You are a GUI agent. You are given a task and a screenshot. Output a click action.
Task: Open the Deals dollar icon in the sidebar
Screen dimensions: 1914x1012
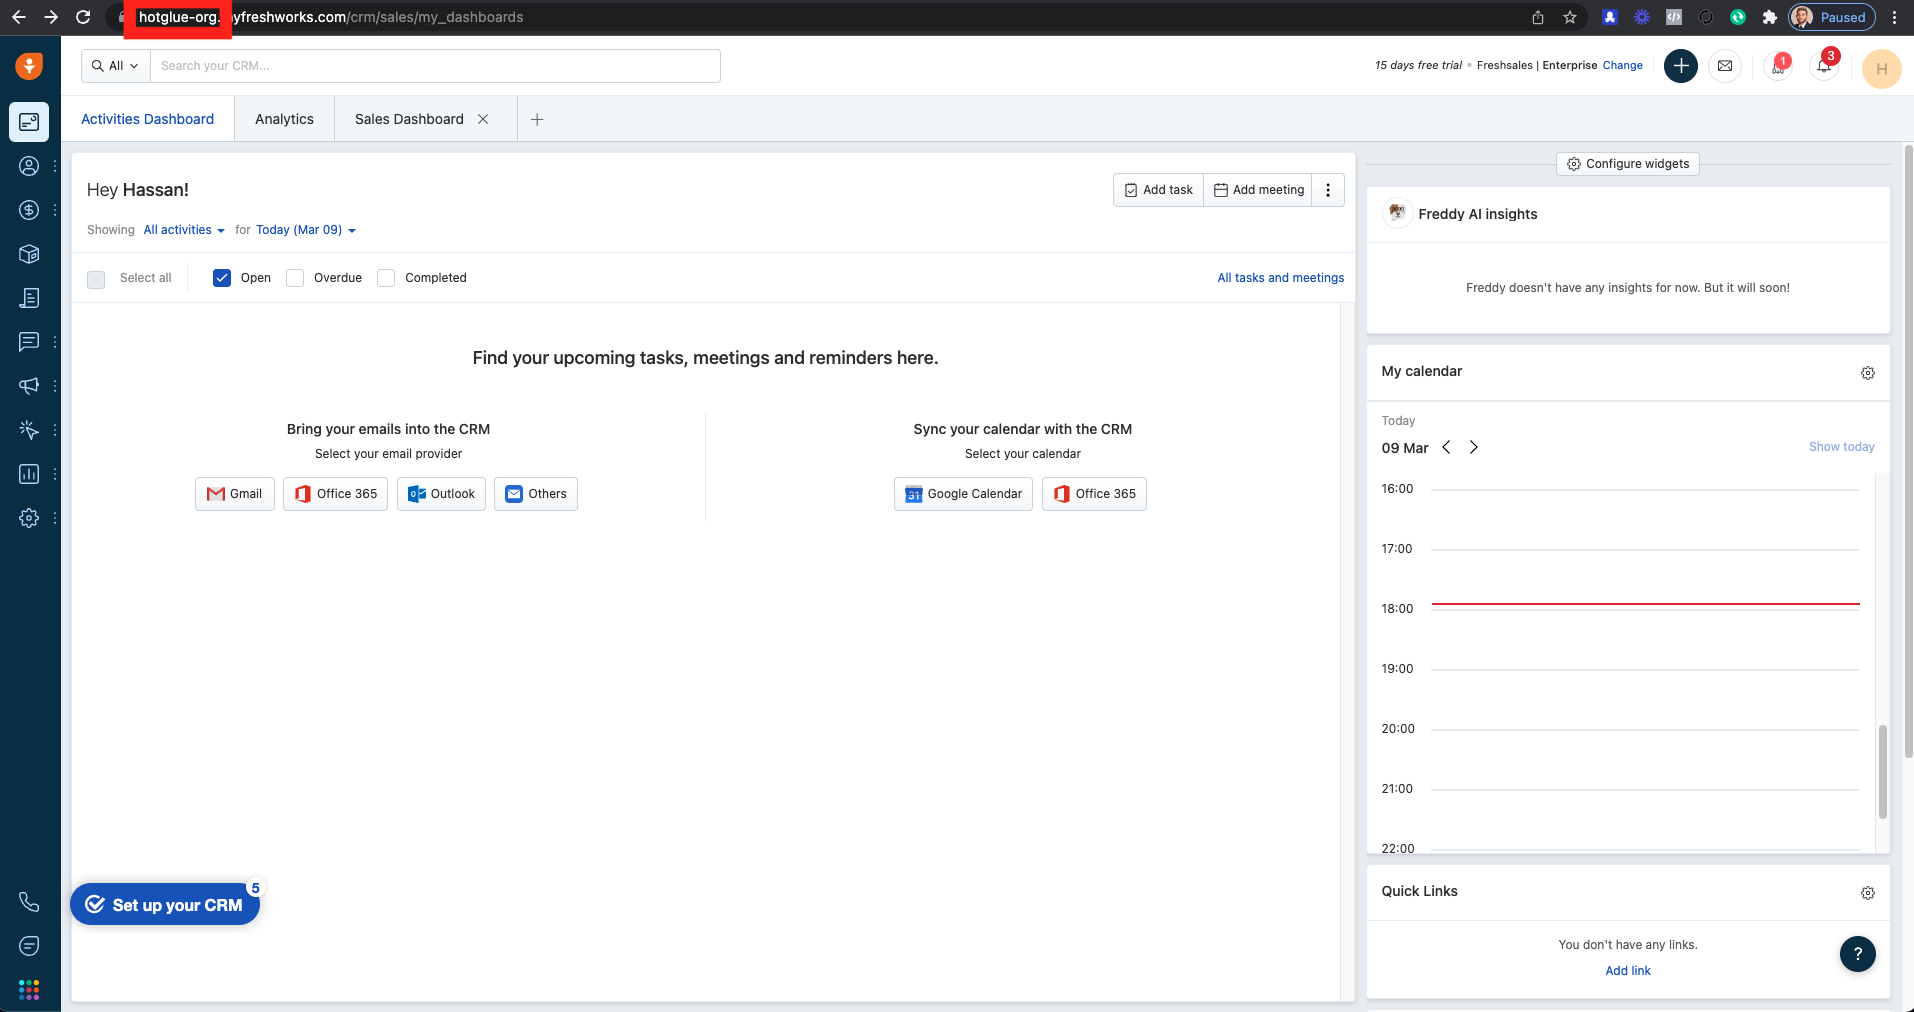(x=29, y=210)
